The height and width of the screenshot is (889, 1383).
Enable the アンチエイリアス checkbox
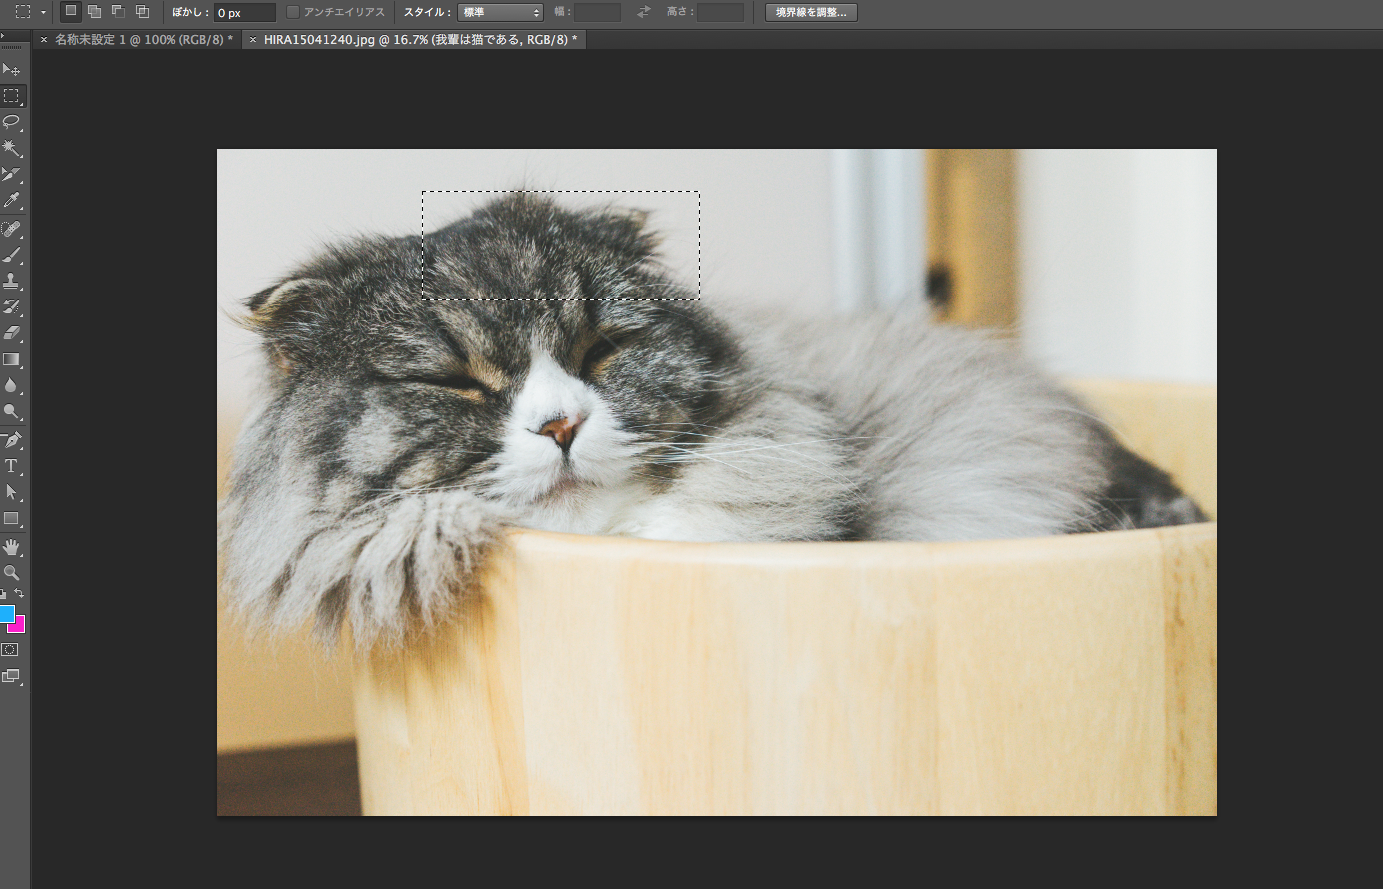(x=293, y=12)
